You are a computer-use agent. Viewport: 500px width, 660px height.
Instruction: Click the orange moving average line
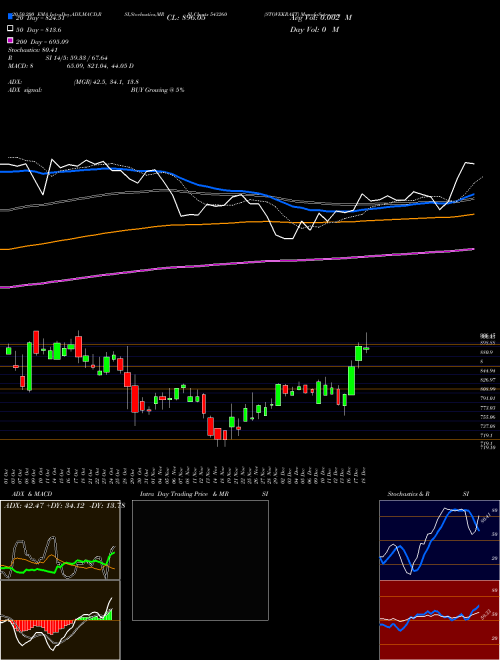tap(236, 223)
